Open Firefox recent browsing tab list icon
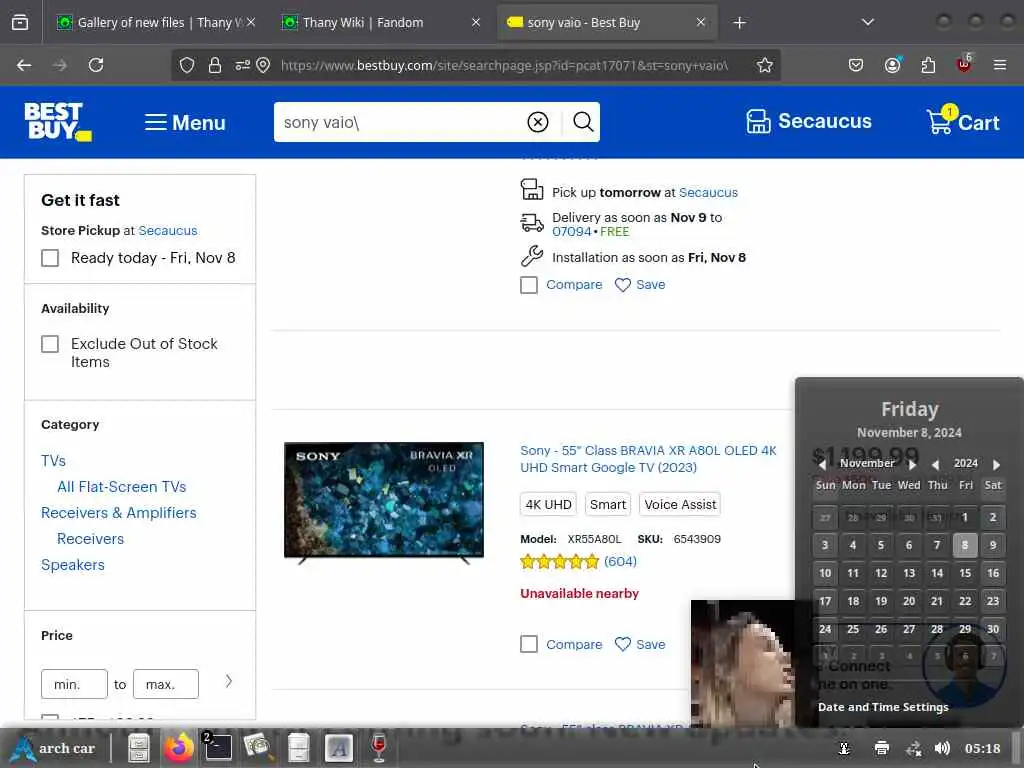 point(20,23)
